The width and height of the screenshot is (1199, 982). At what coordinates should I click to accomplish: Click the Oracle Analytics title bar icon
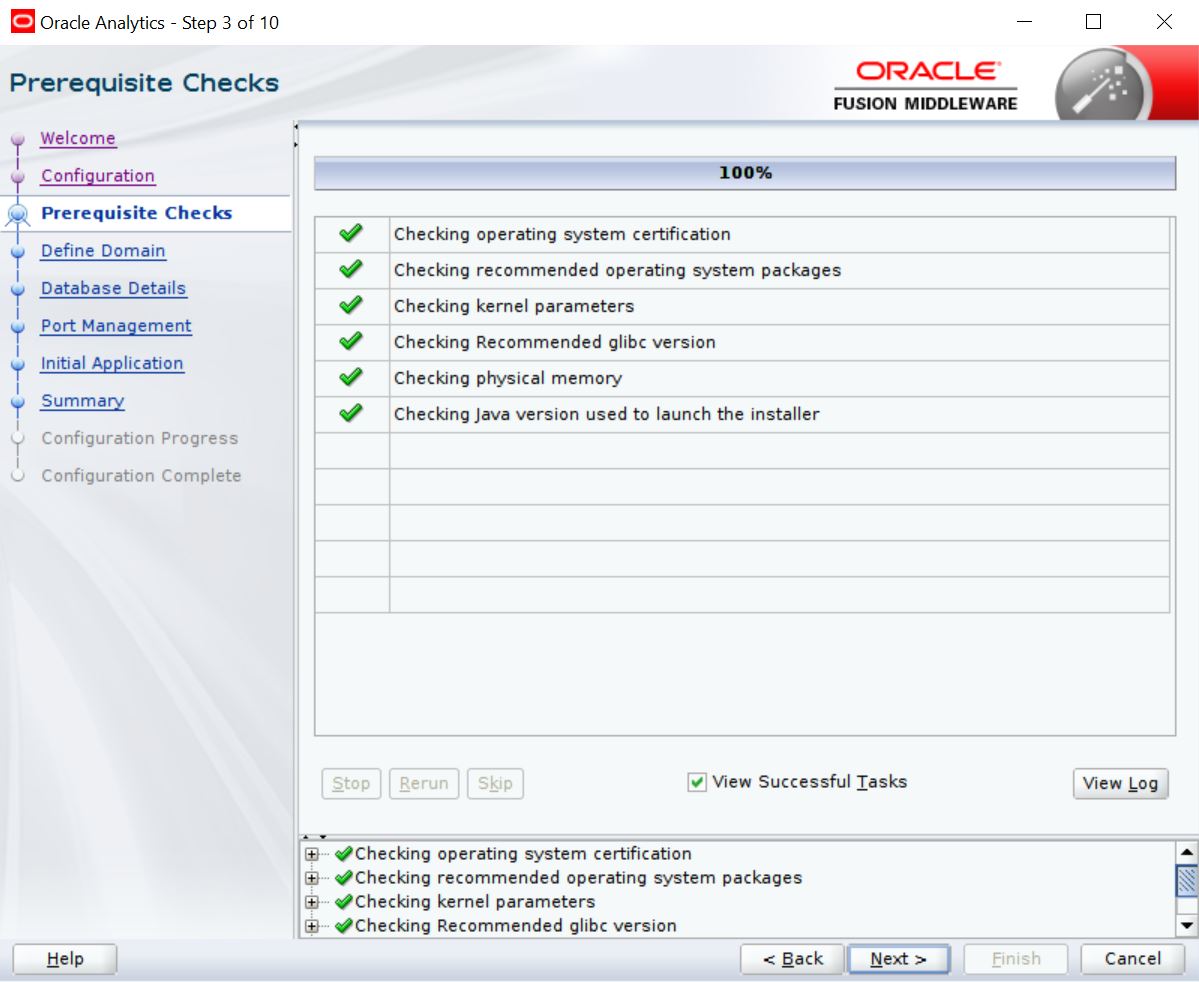21,22
